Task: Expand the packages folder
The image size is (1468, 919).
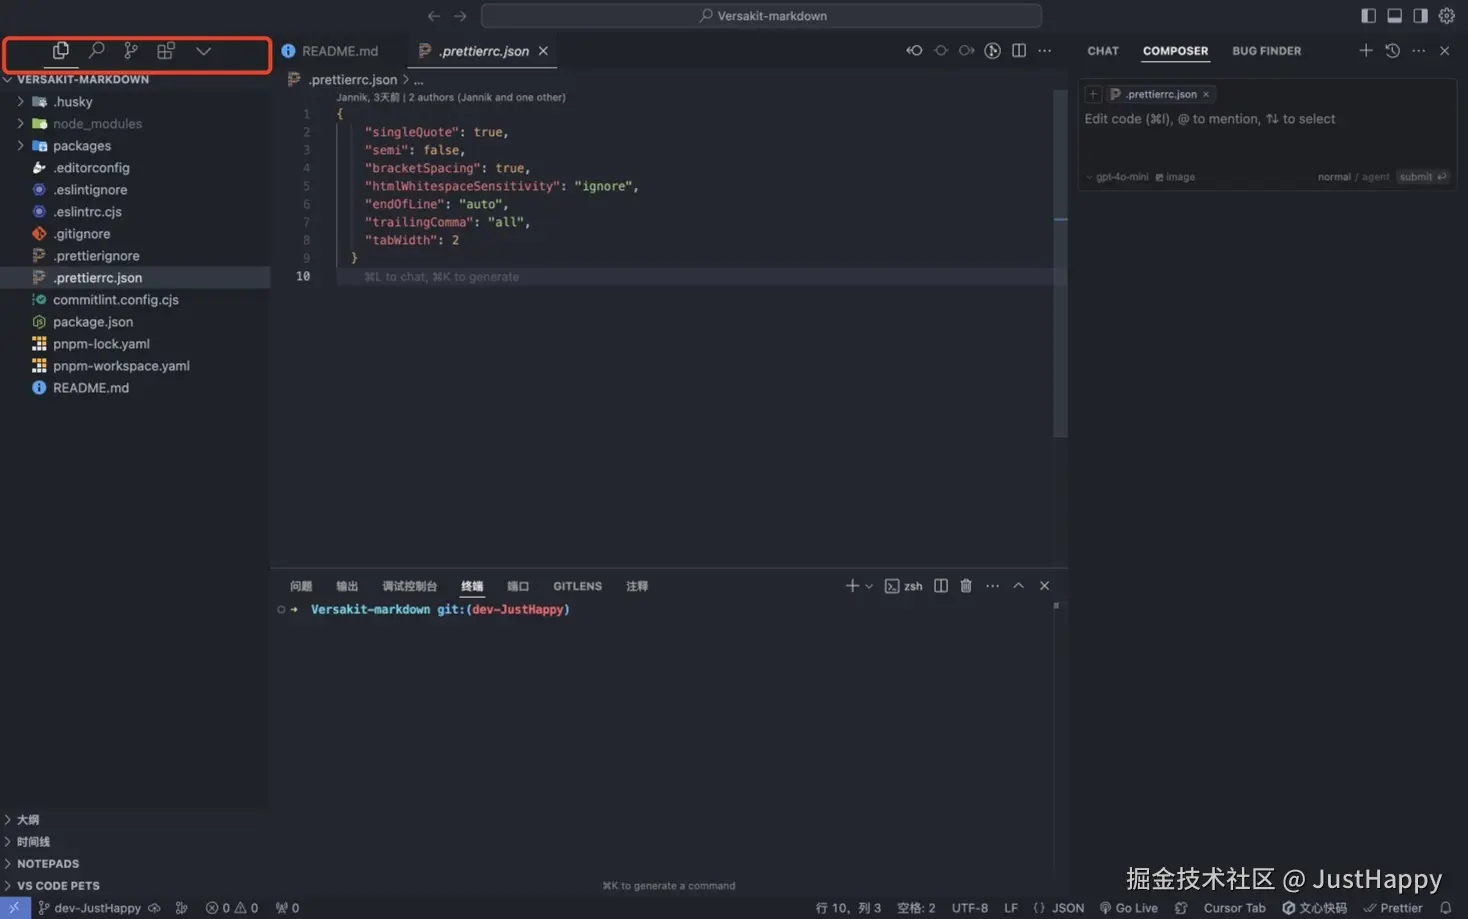Action: [x=135, y=146]
